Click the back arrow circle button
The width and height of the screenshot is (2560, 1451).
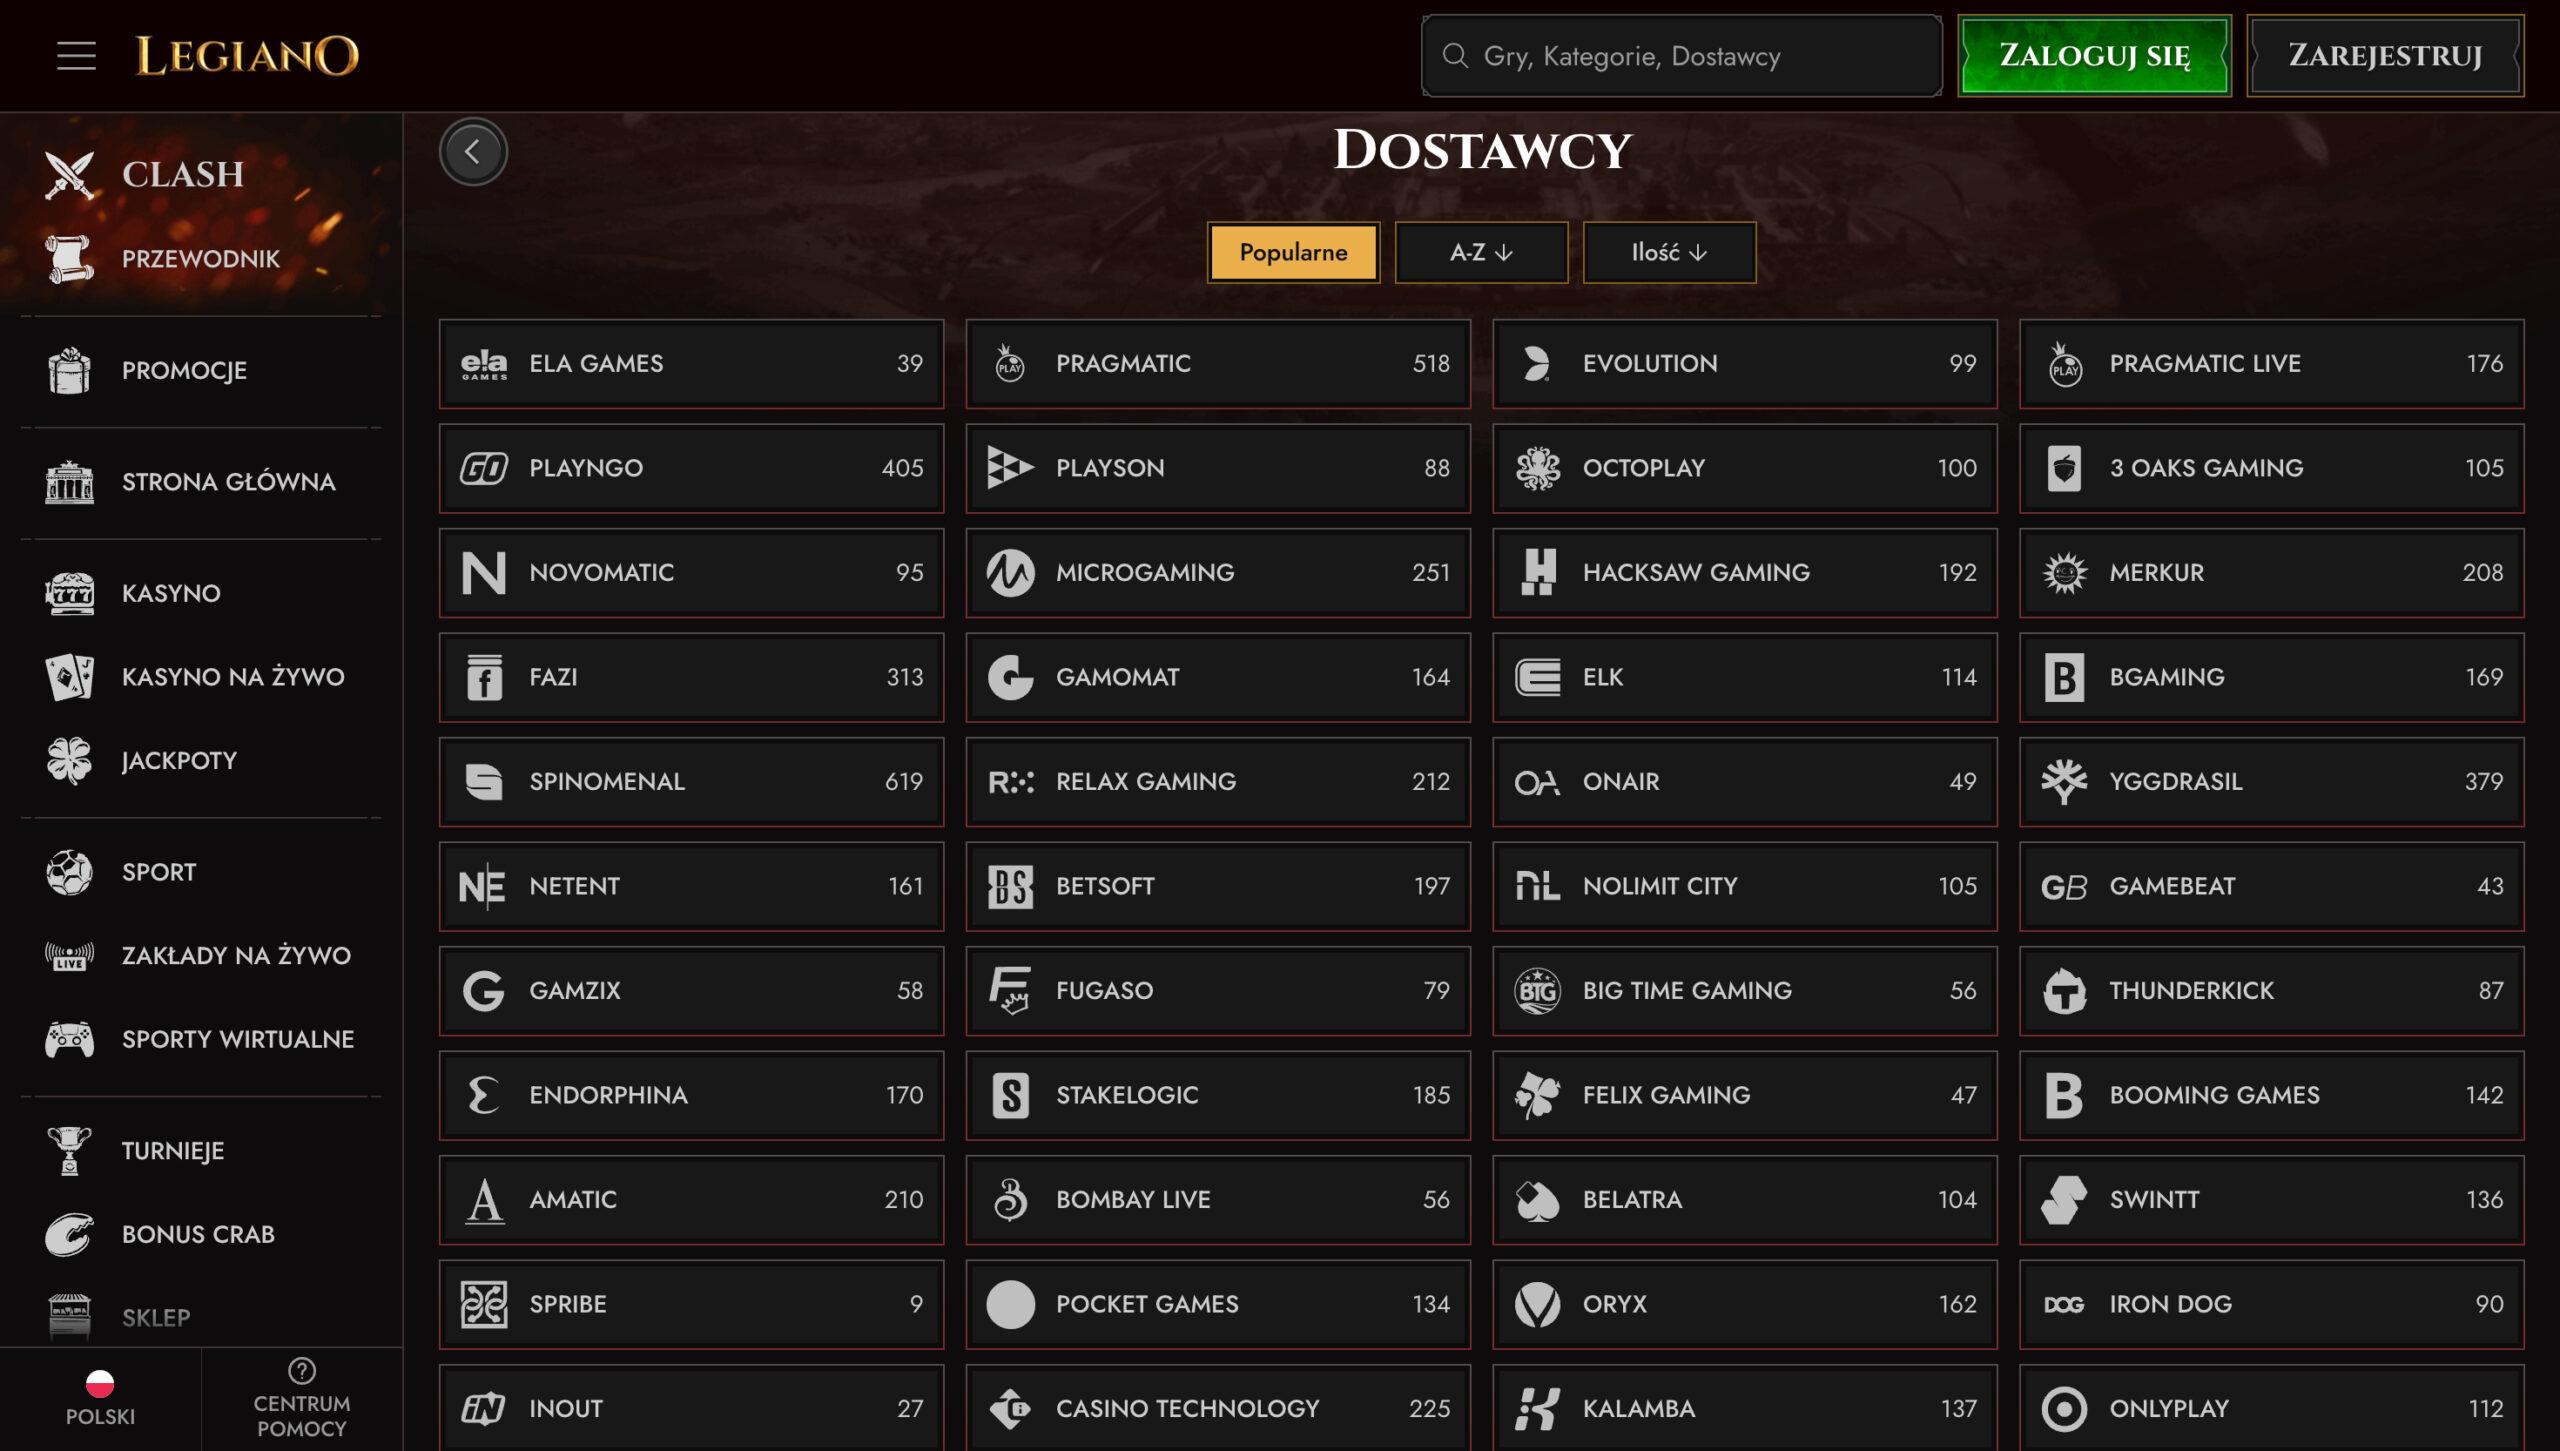[473, 152]
